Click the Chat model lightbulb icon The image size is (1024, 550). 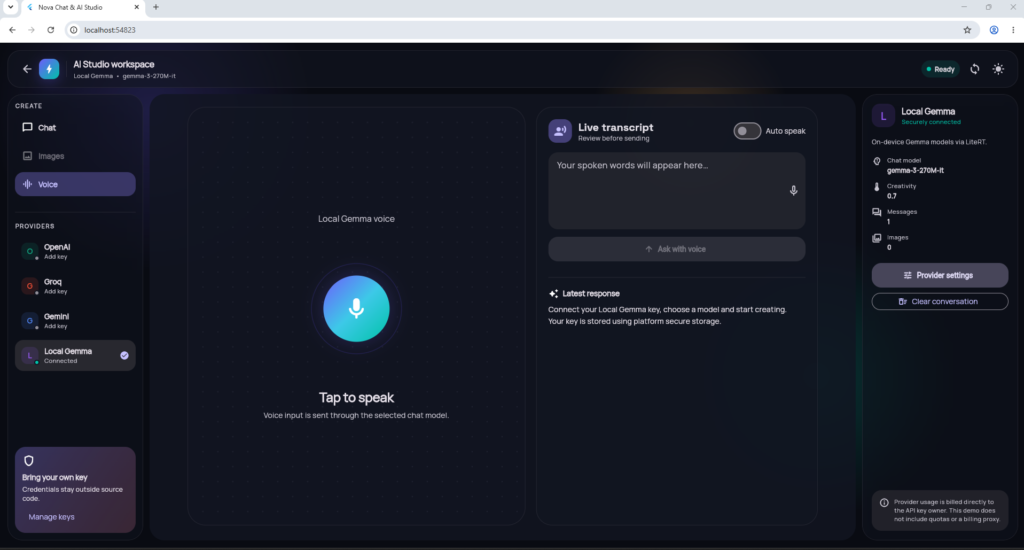coord(876,161)
